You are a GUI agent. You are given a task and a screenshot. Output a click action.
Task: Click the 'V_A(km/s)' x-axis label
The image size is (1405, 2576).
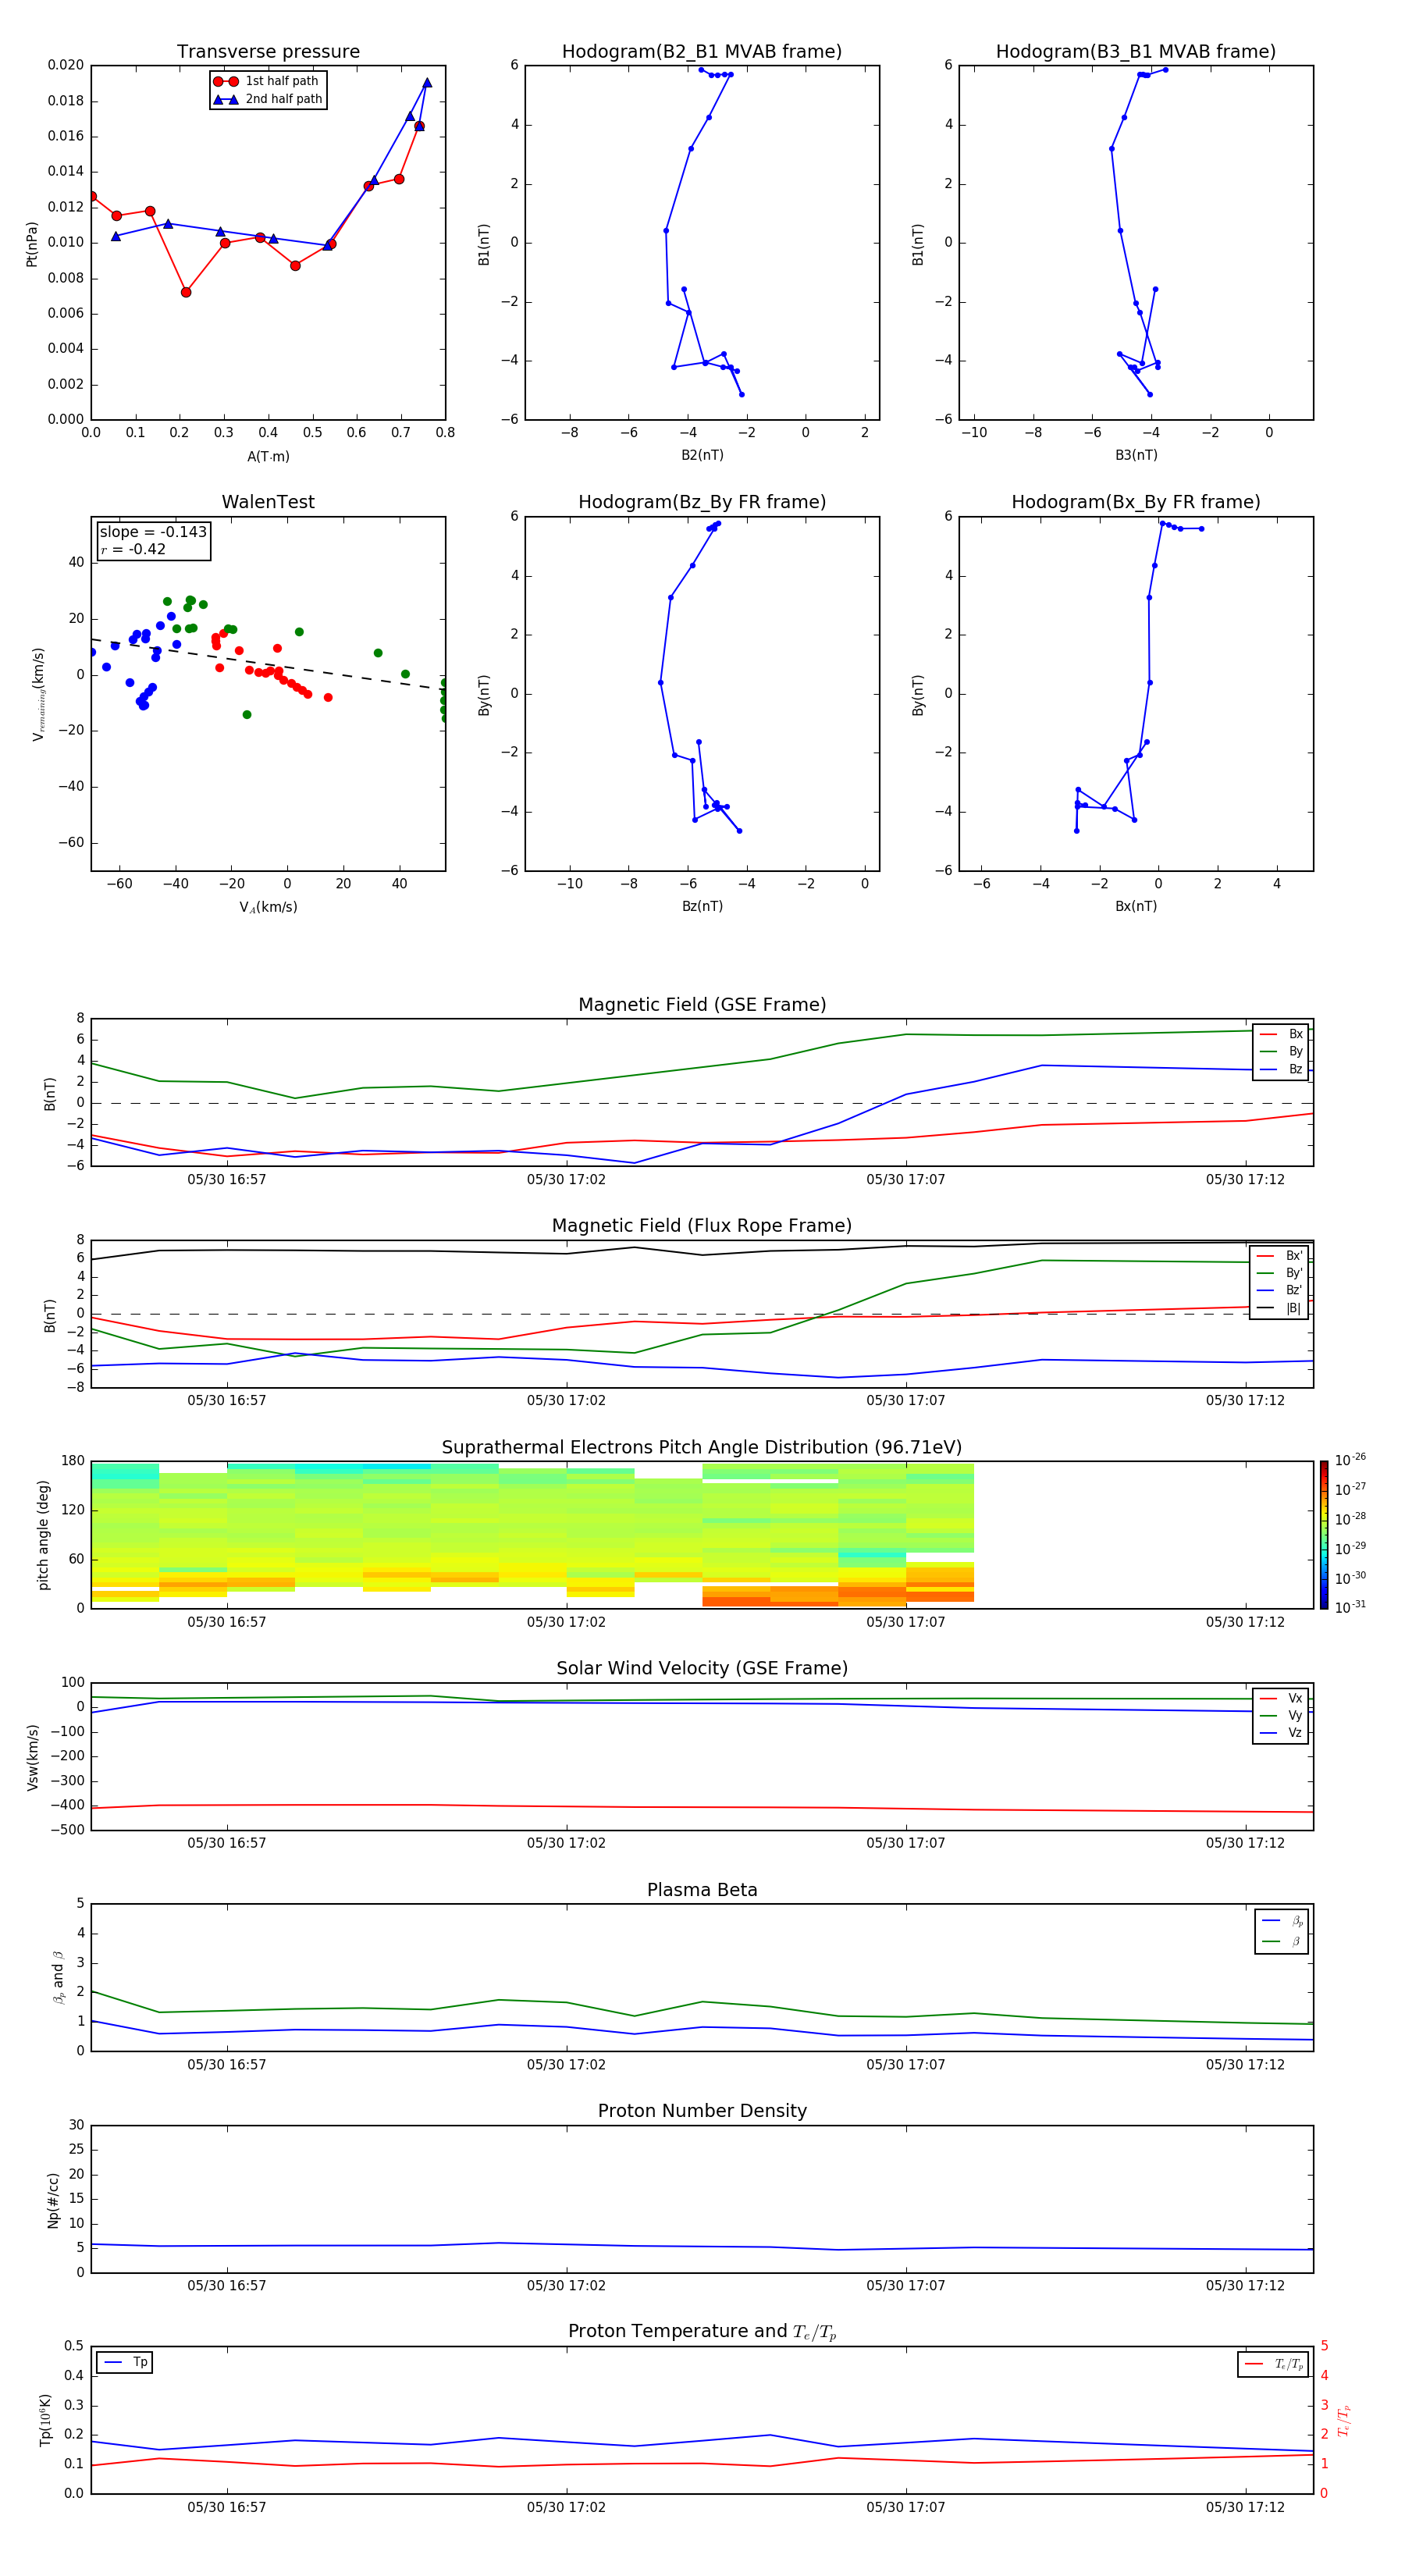click(268, 907)
